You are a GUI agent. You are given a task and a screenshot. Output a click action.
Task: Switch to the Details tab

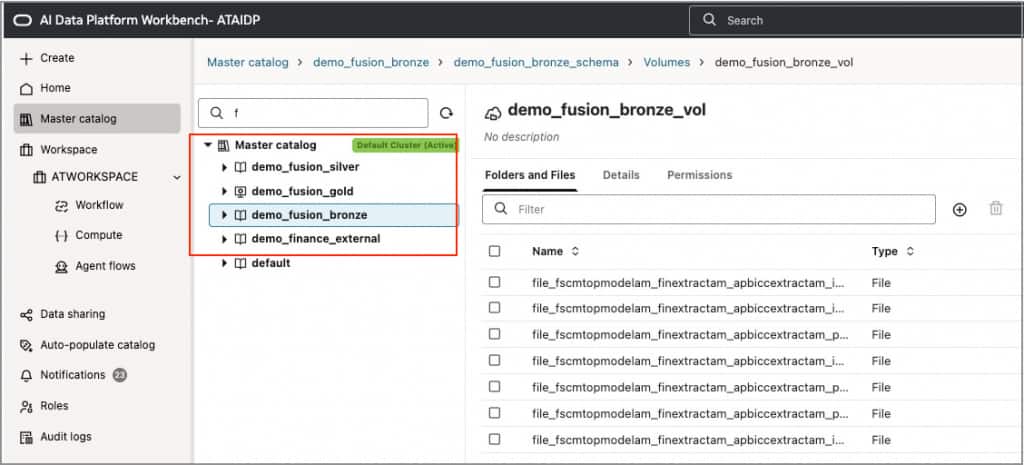tap(621, 175)
